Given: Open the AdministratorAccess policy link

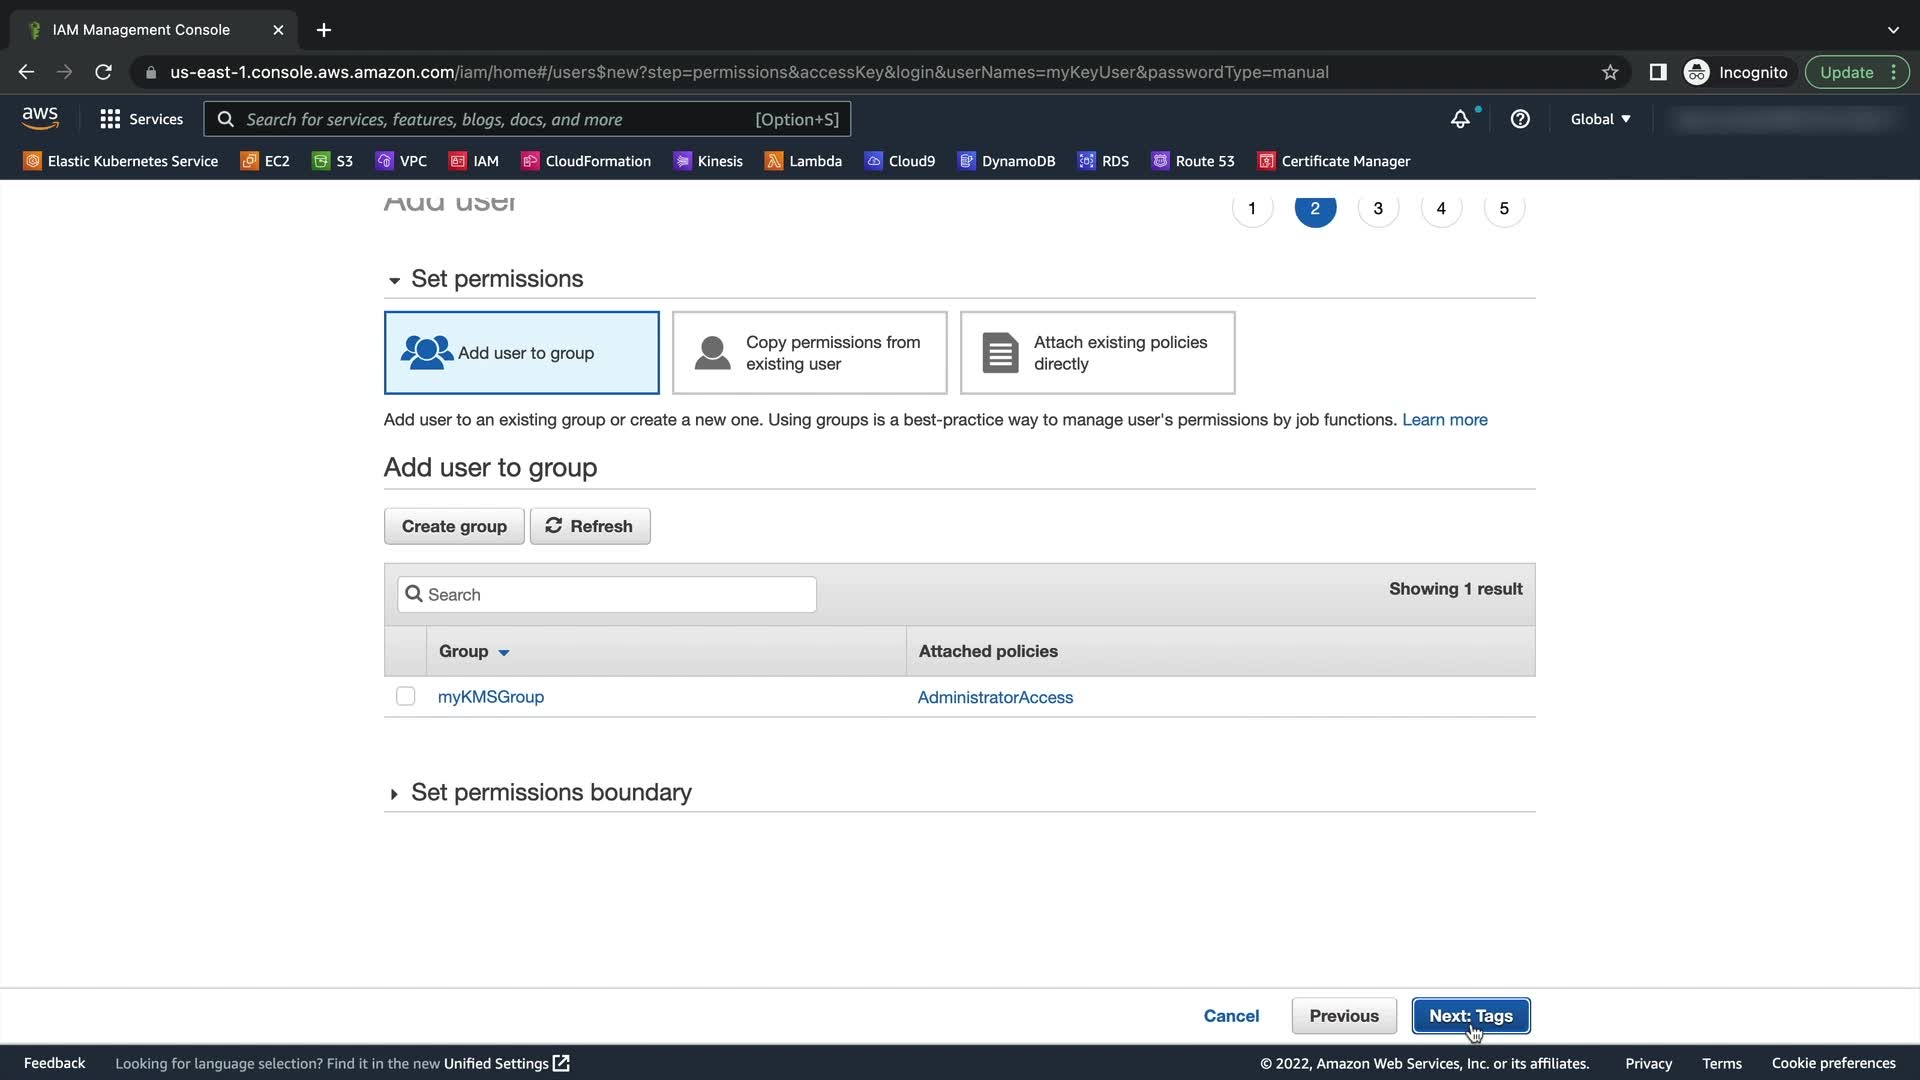Looking at the screenshot, I should (995, 697).
